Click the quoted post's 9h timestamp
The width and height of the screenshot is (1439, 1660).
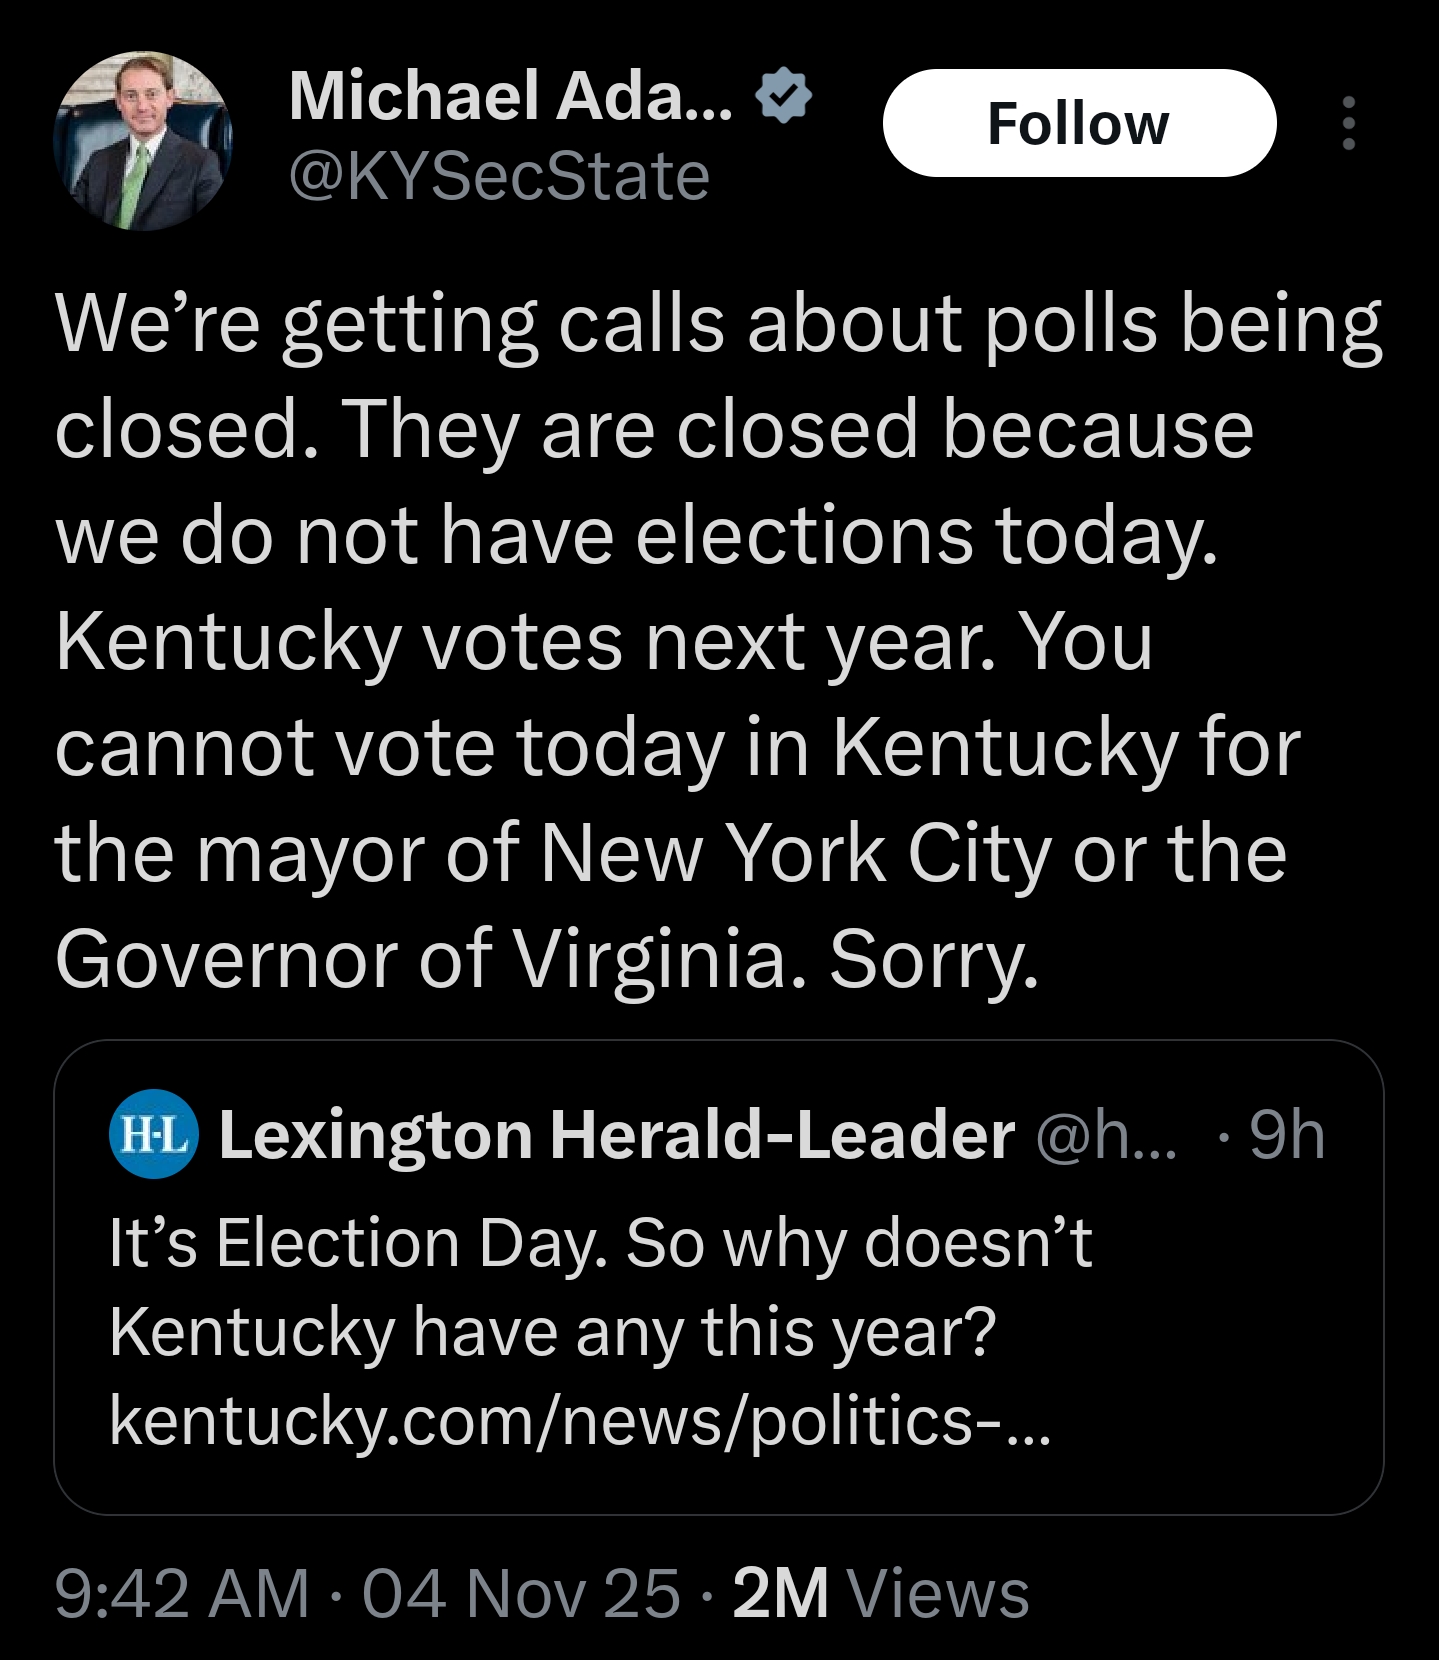pyautogui.click(x=1287, y=1135)
